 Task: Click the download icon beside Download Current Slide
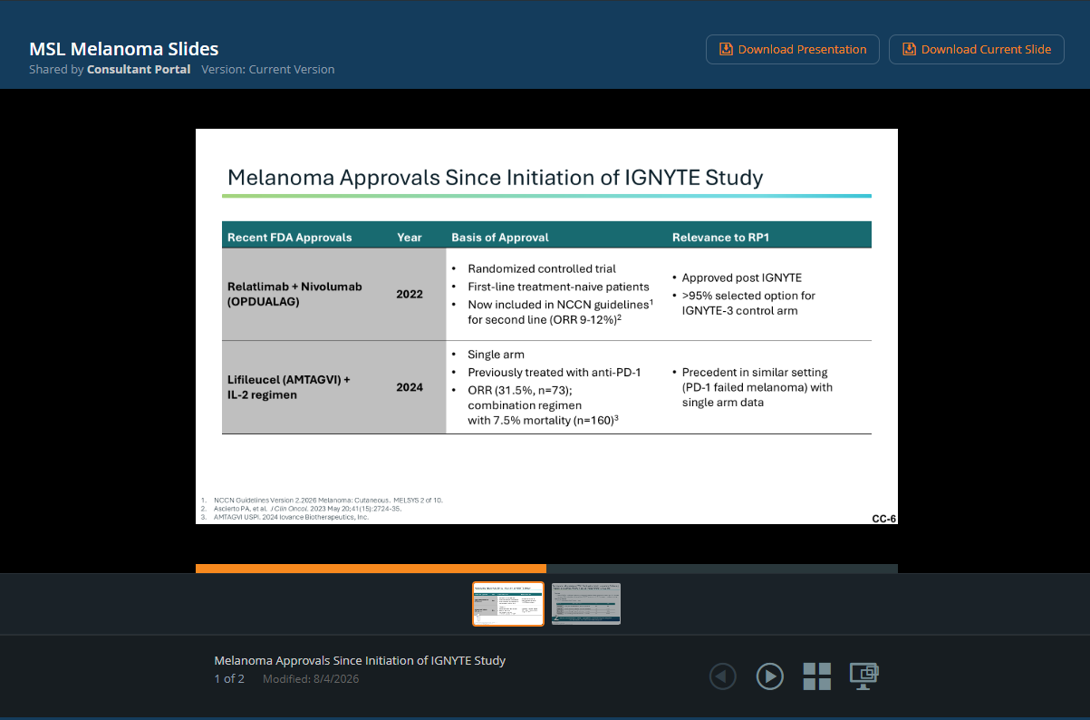tap(909, 49)
